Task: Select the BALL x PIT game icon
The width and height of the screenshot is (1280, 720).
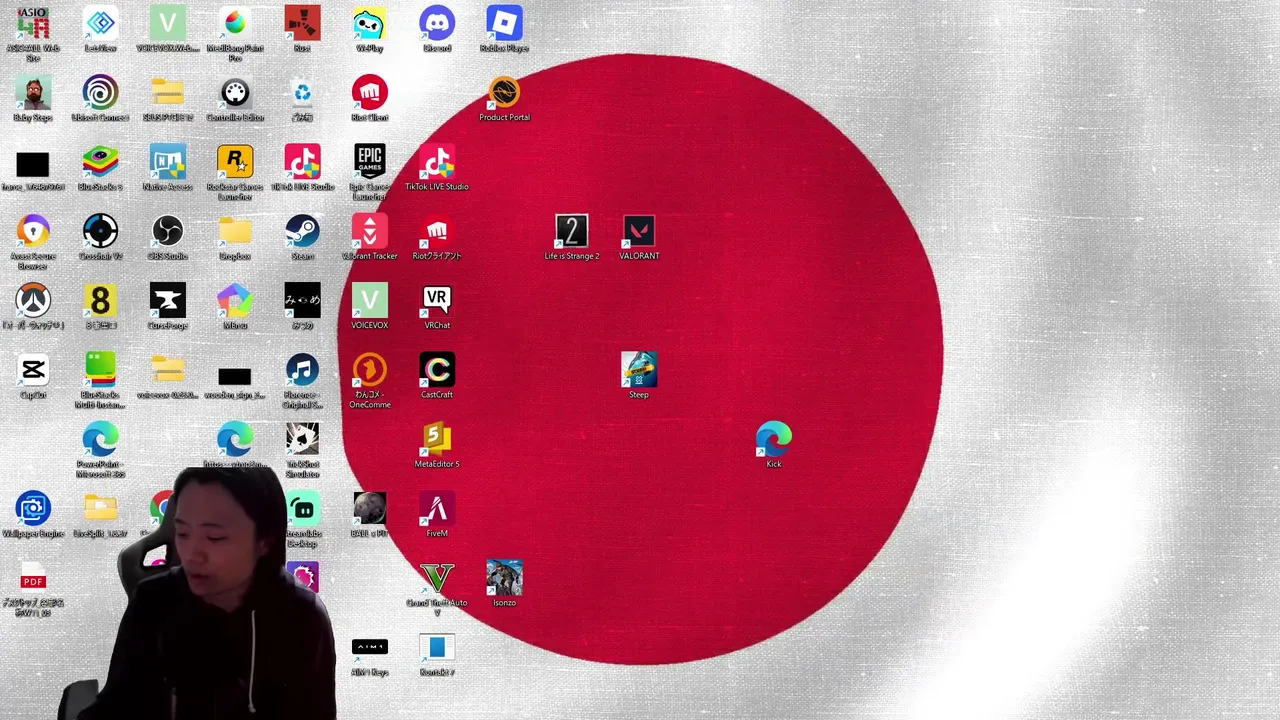Action: (x=369, y=508)
